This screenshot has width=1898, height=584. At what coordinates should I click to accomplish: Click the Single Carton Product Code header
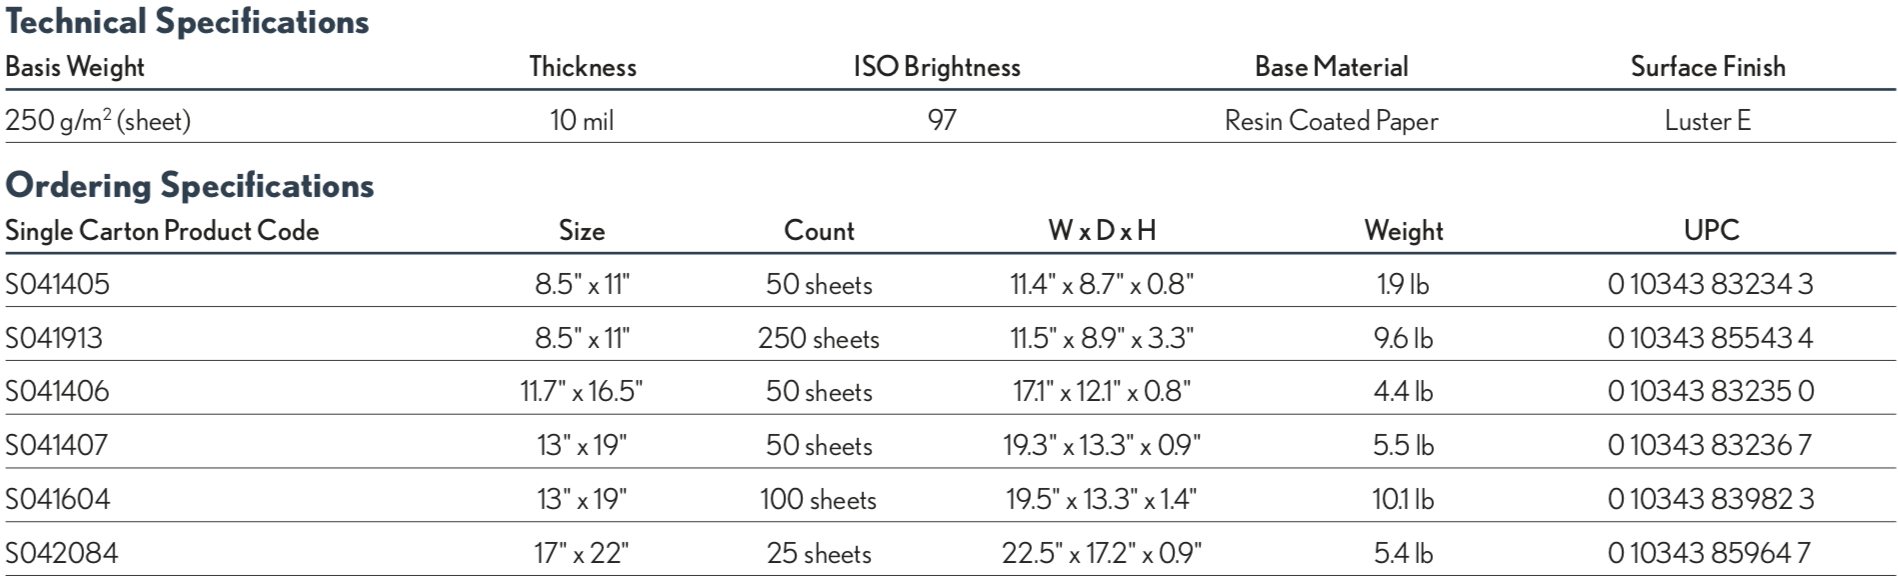(x=162, y=231)
